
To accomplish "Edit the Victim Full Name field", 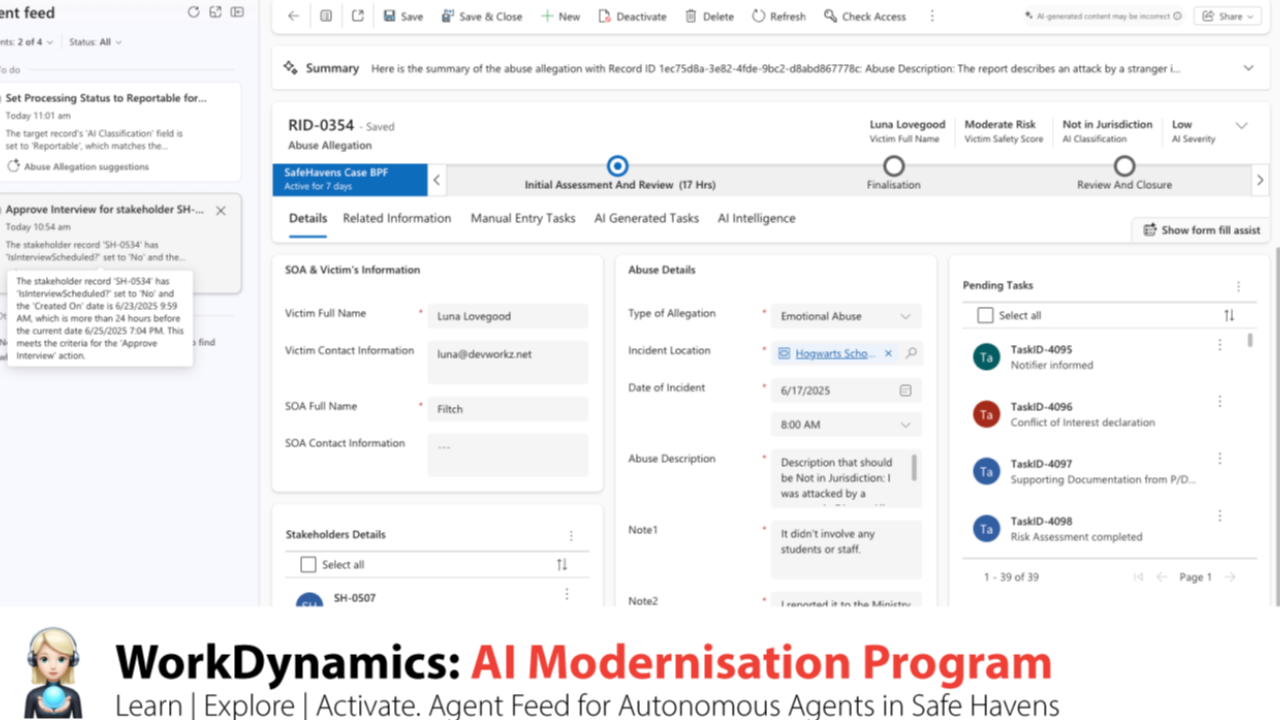I will coord(508,316).
